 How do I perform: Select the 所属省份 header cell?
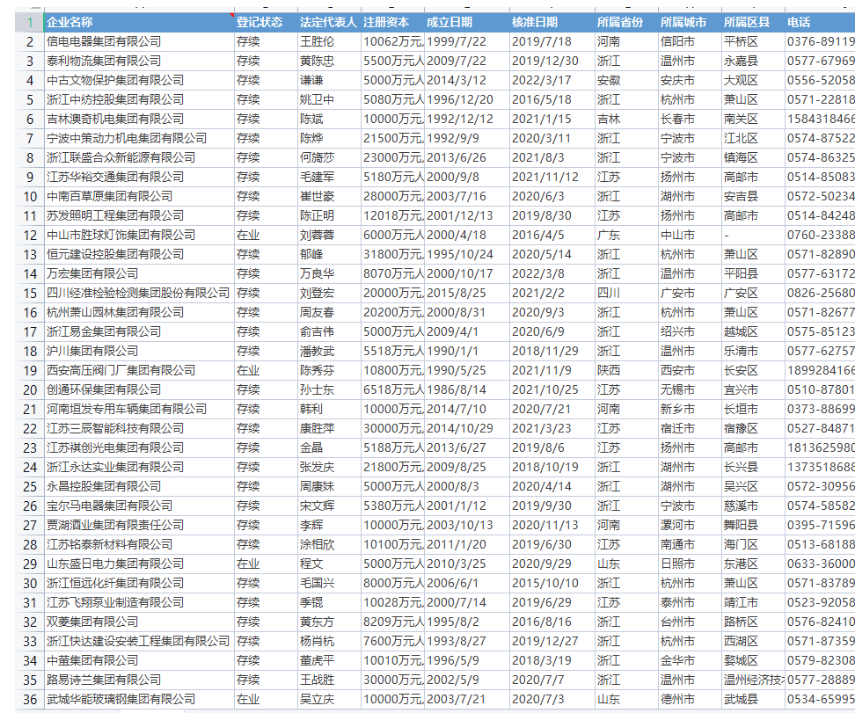pyautogui.click(x=626, y=23)
